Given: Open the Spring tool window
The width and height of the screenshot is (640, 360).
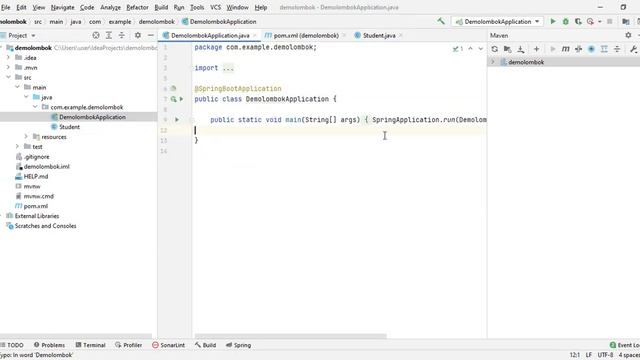Looking at the screenshot, I should [x=238, y=345].
